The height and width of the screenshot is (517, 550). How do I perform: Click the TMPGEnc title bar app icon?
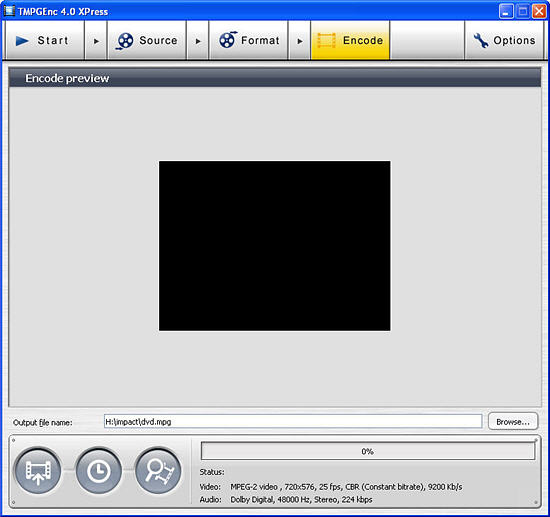click(x=9, y=11)
